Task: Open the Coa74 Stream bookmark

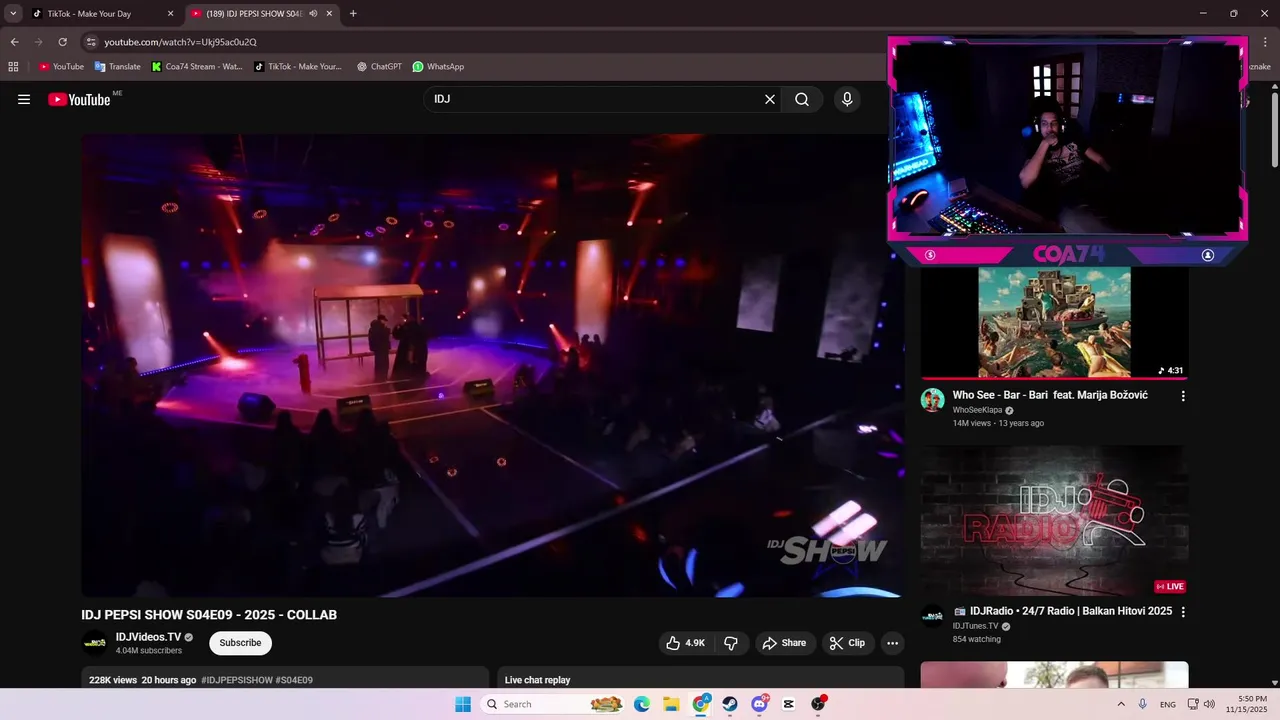Action: coord(197,66)
